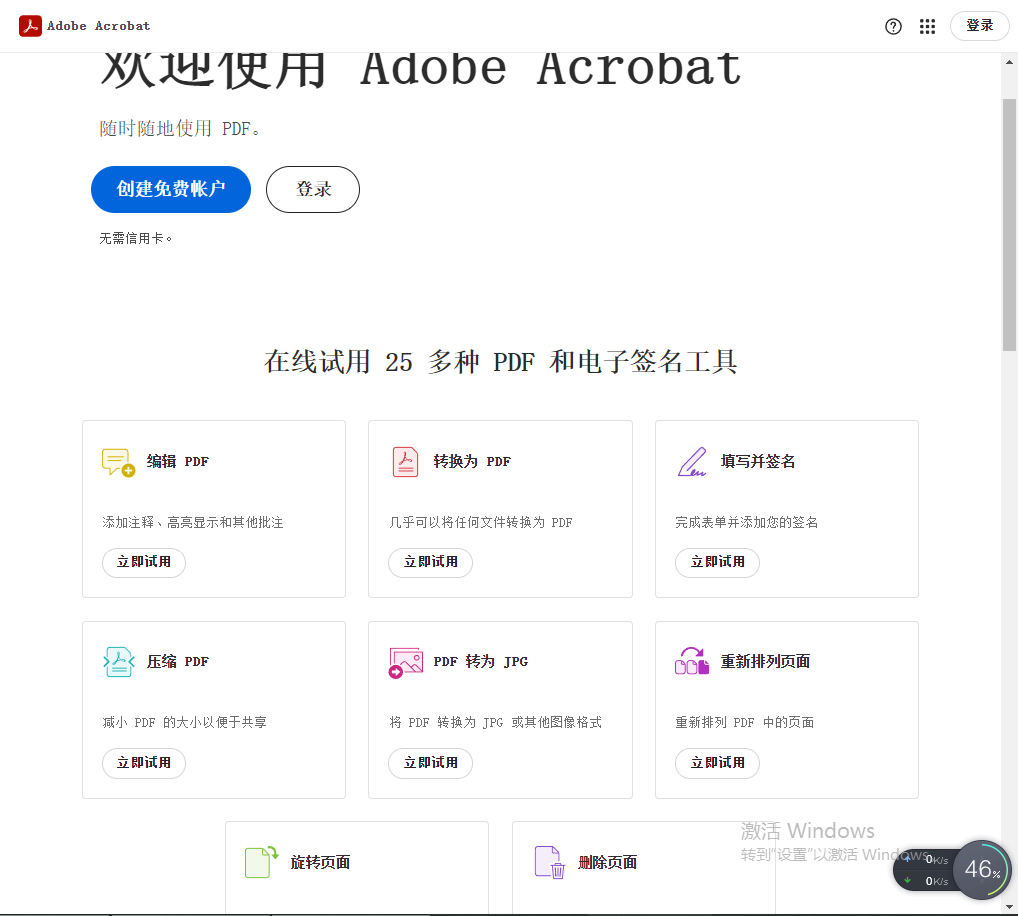The height and width of the screenshot is (916, 1018).
Task: Click text 添加注释、高亮显示和其他批注
Action: pos(193,523)
